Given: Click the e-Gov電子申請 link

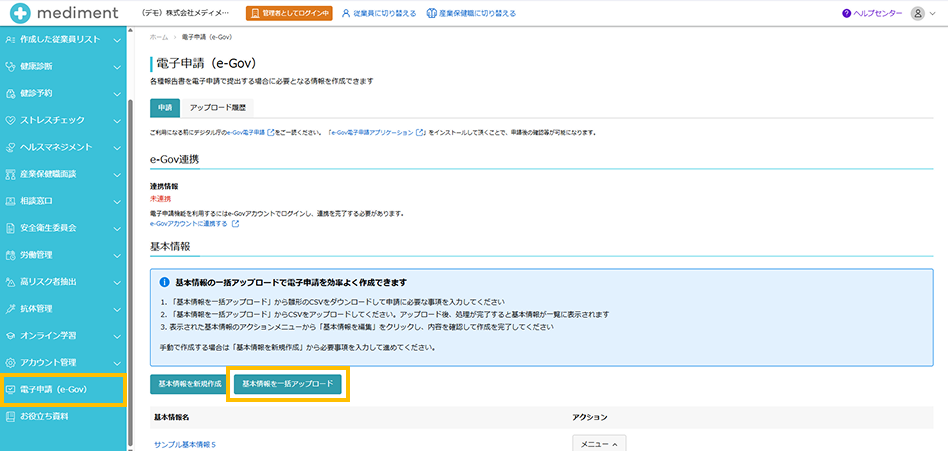Looking at the screenshot, I should [246, 132].
